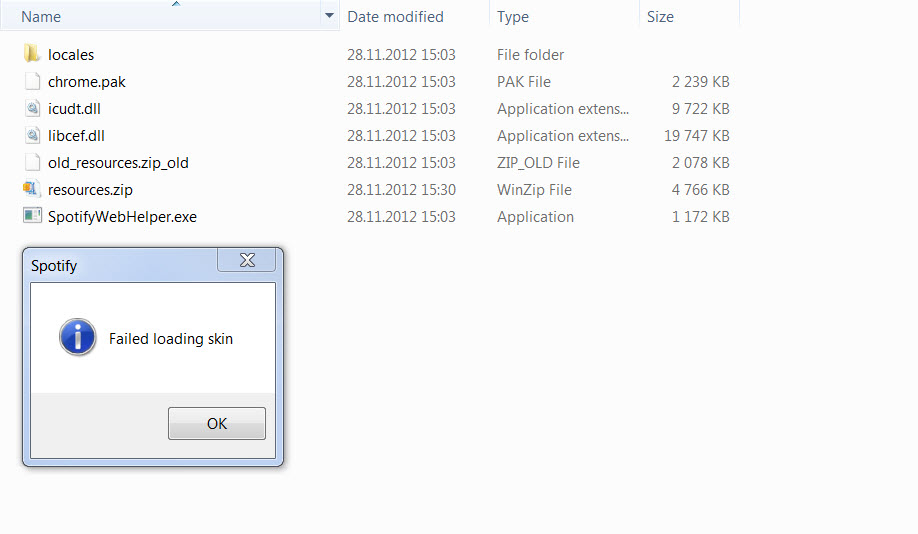Select the SpotifyWebHelper.exe file name
918x534 pixels.
[x=122, y=217]
